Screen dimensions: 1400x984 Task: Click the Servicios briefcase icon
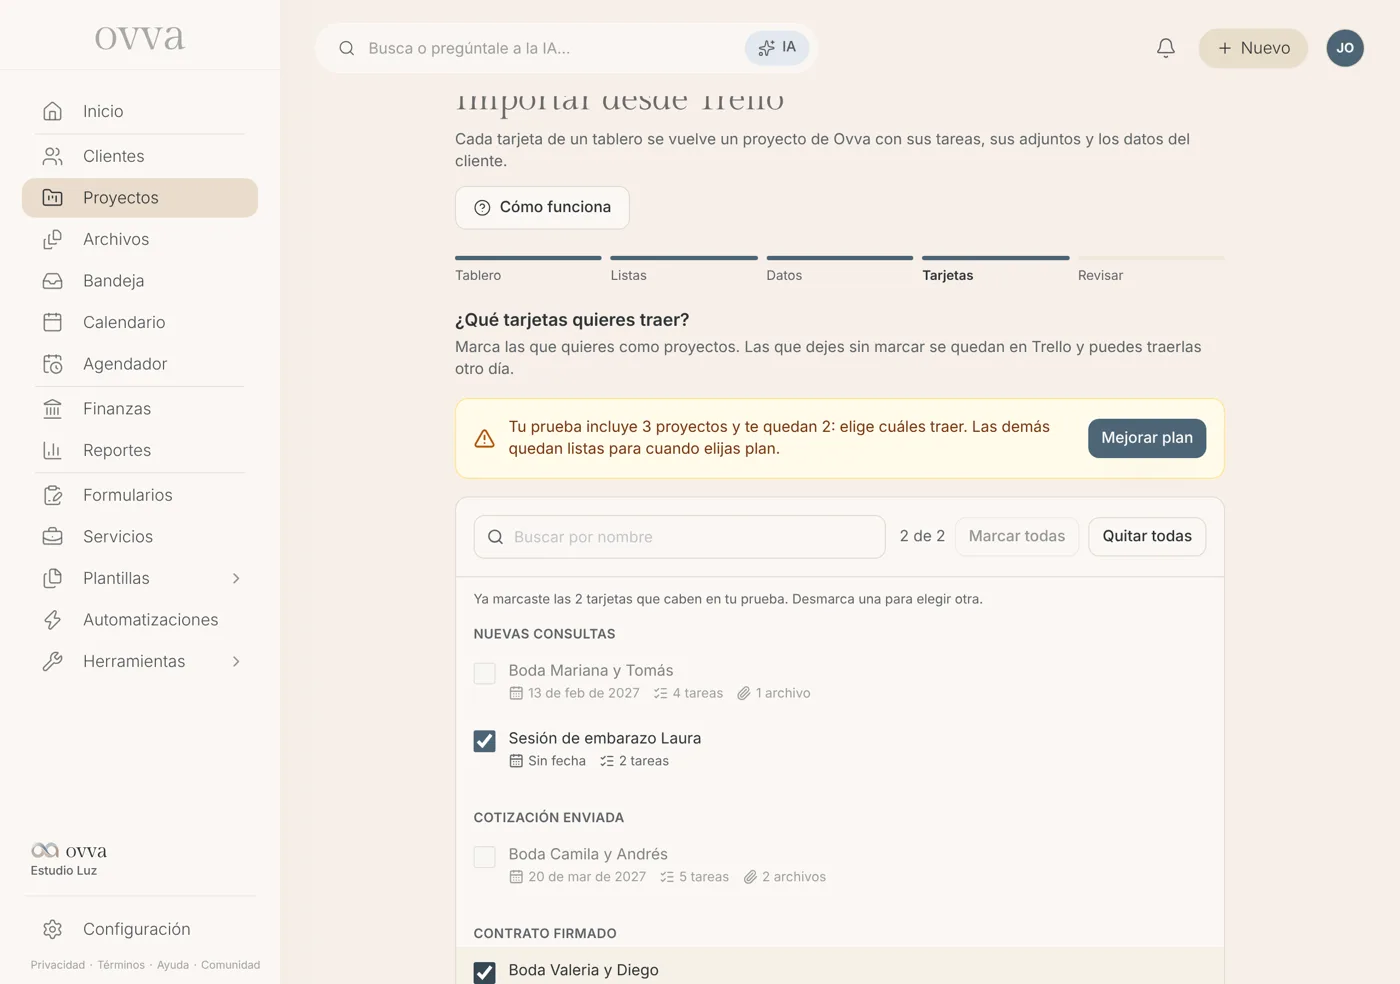click(53, 537)
